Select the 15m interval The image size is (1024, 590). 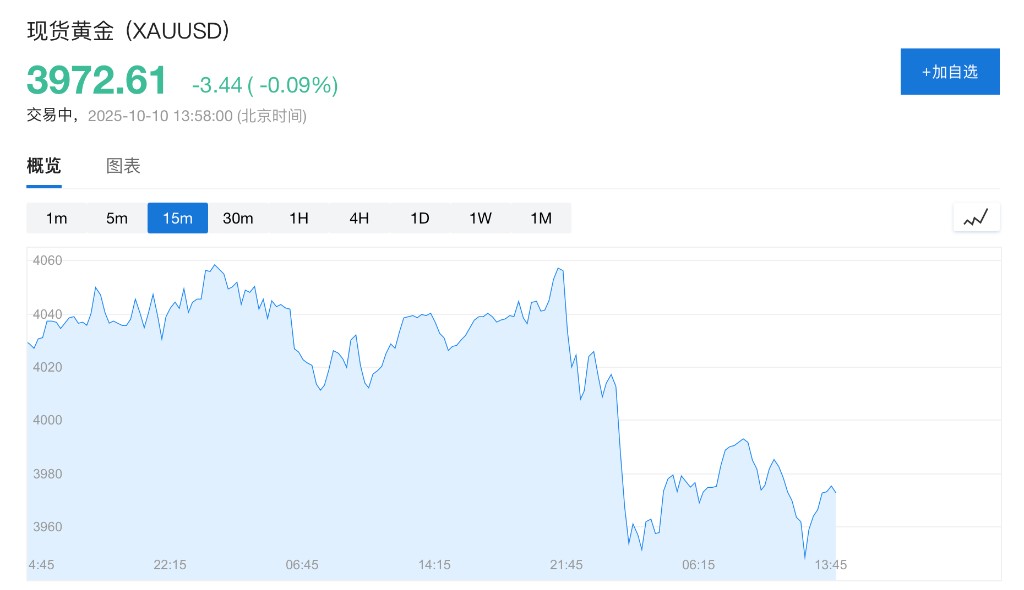pos(177,218)
